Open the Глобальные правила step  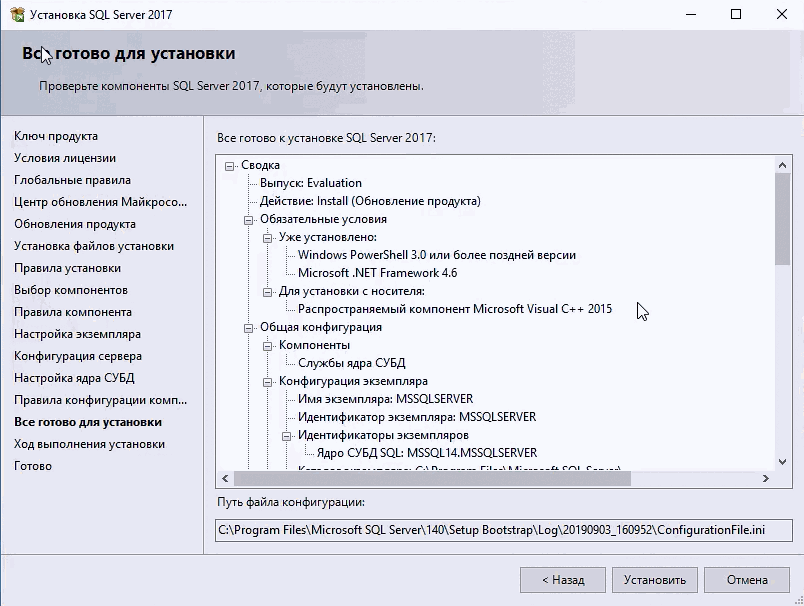click(x=72, y=180)
